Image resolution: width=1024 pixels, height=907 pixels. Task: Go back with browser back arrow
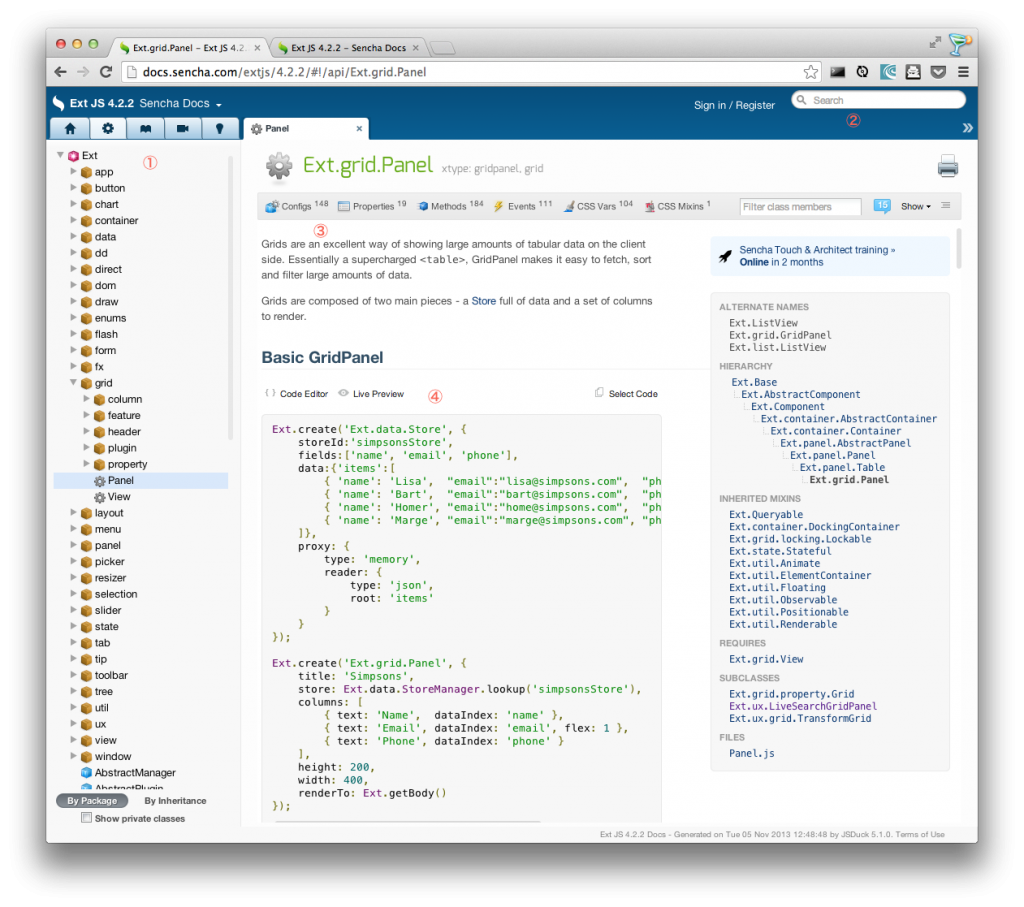61,72
